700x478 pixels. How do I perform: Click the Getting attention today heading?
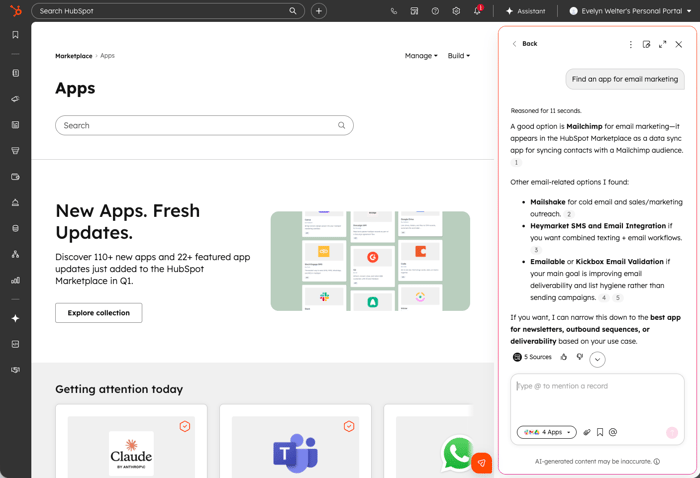(119, 389)
